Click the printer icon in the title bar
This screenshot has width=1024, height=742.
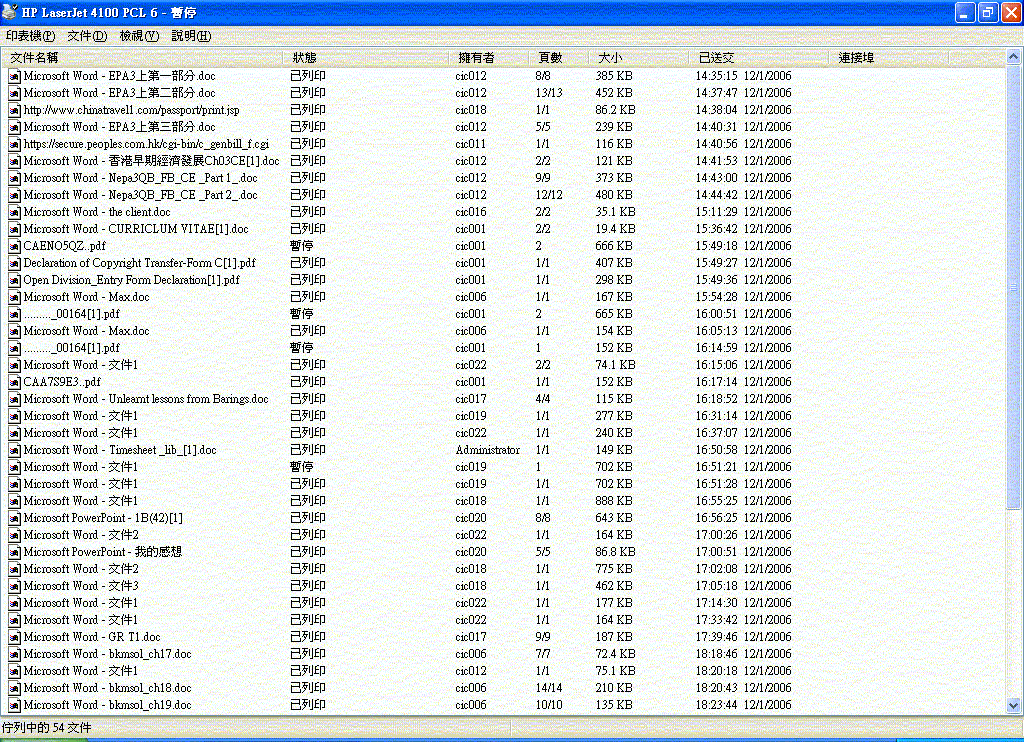[10, 12]
